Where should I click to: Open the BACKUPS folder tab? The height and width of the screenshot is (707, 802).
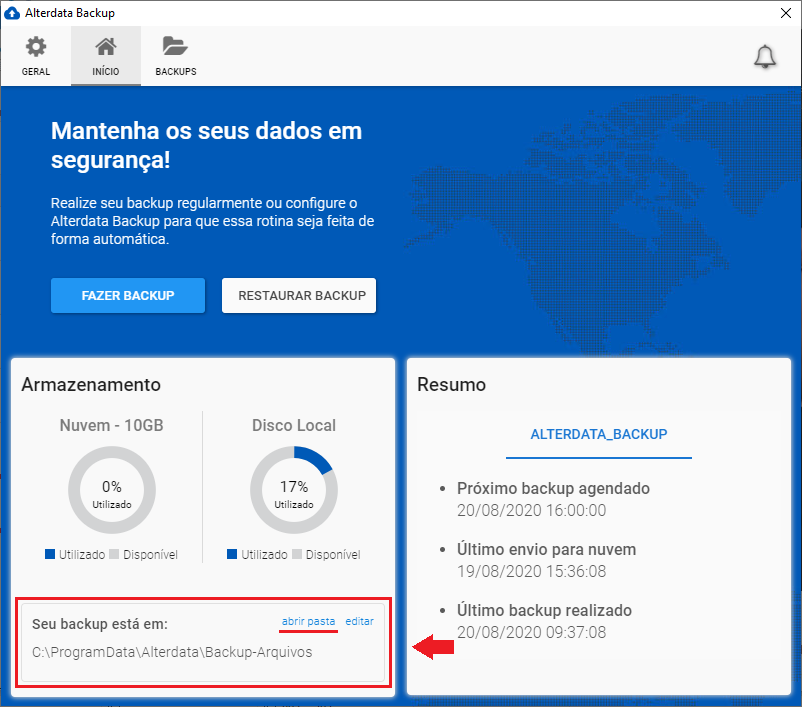coord(175,56)
